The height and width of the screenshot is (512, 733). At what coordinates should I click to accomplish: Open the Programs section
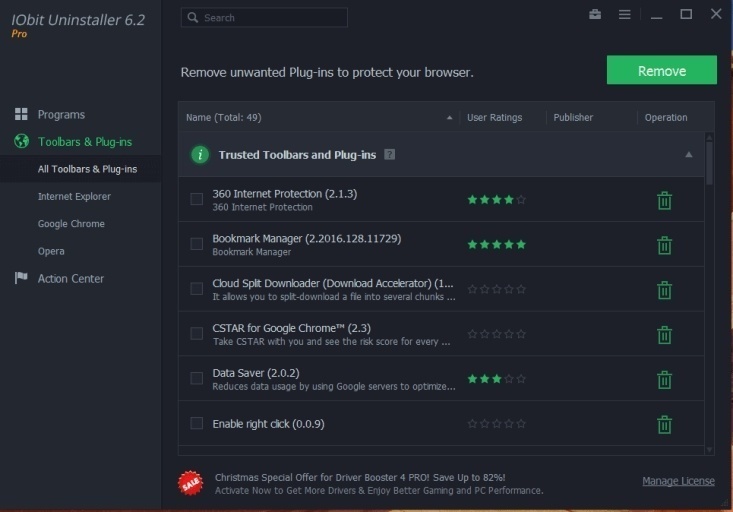61,115
